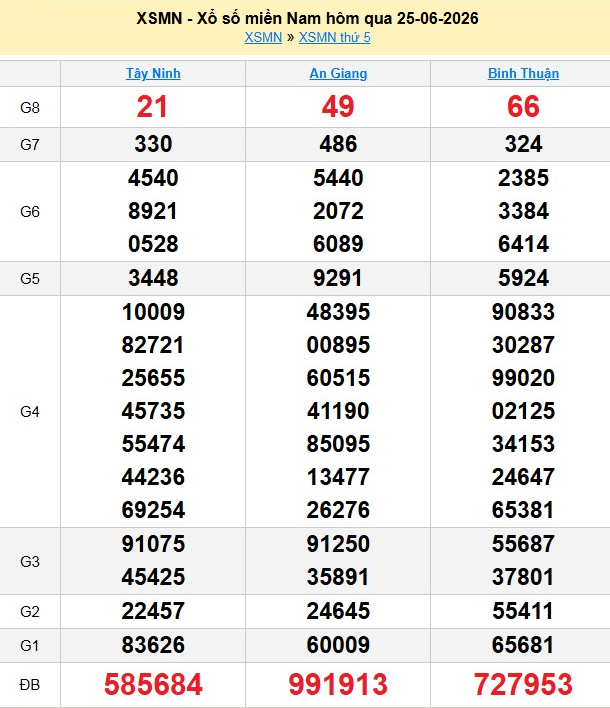Screen dimensions: 610x708
Task: Select G6 number 5440
Action: tap(338, 178)
